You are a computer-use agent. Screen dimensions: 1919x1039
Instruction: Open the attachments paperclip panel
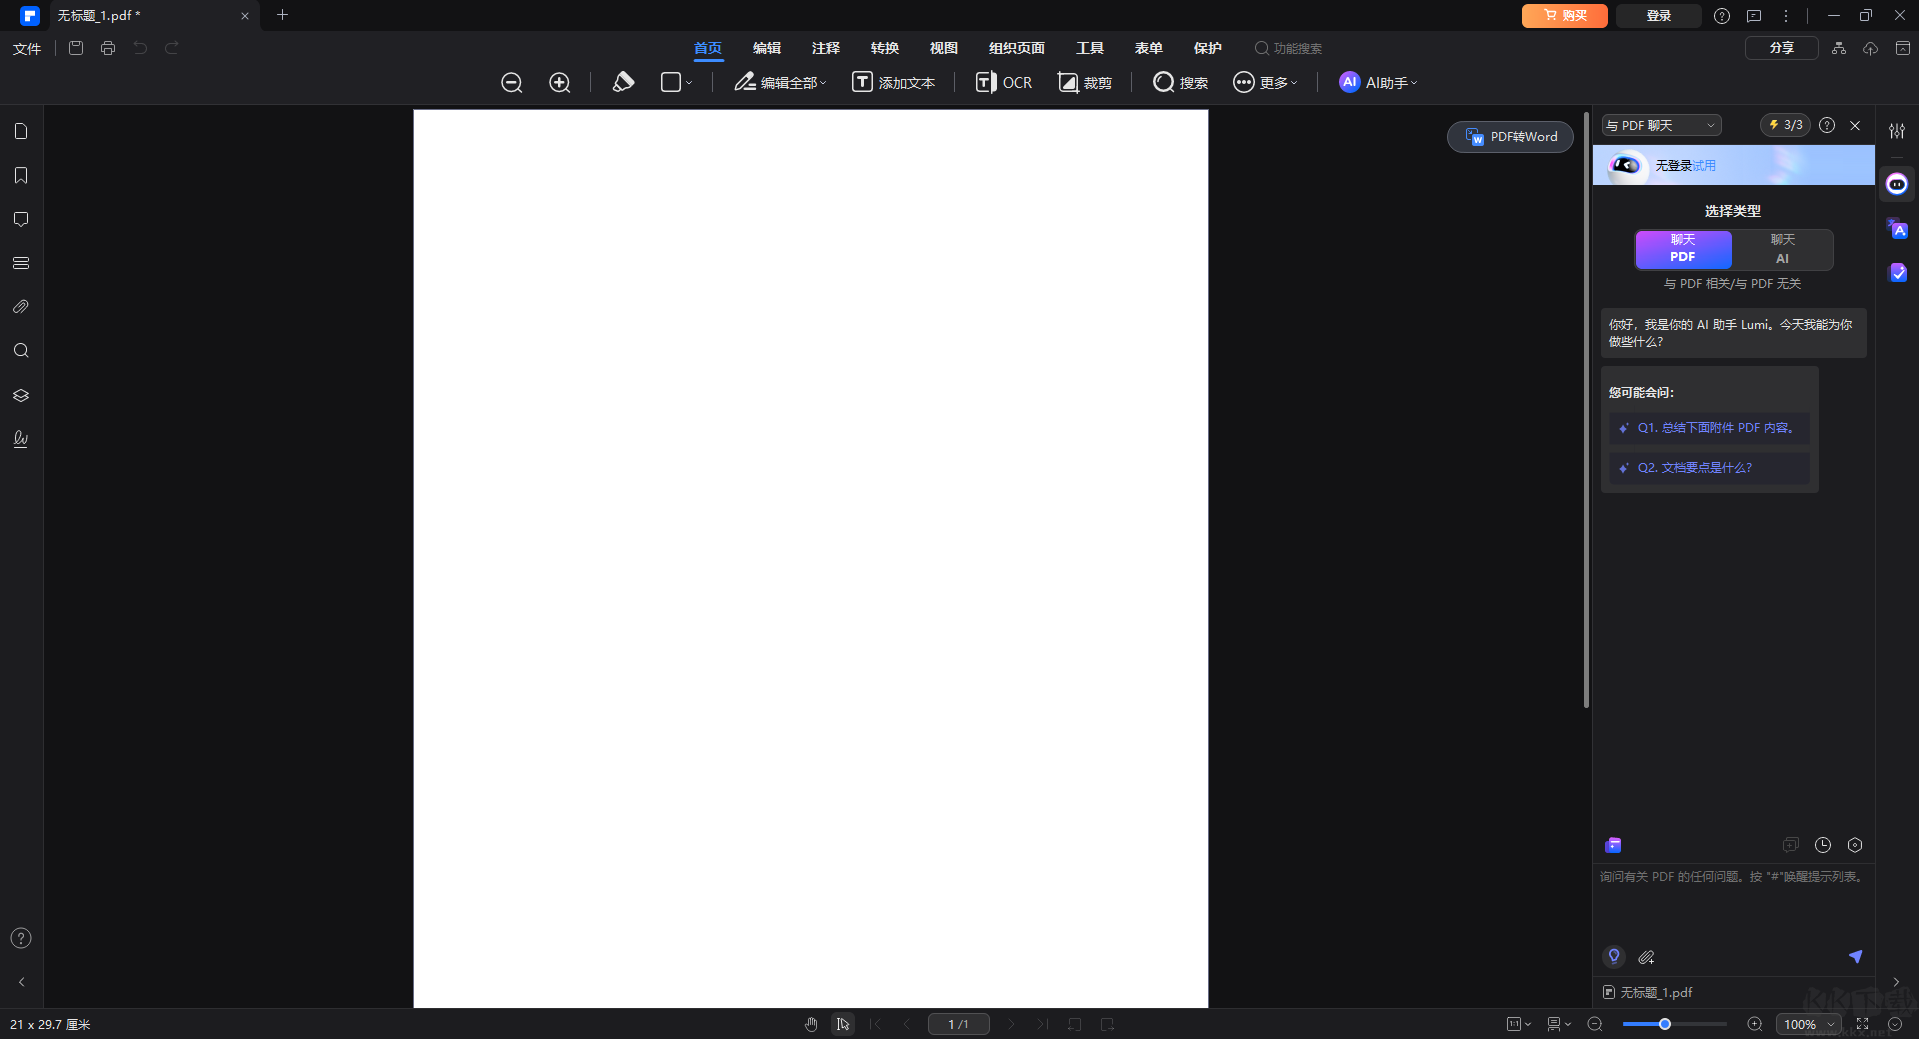pos(21,307)
